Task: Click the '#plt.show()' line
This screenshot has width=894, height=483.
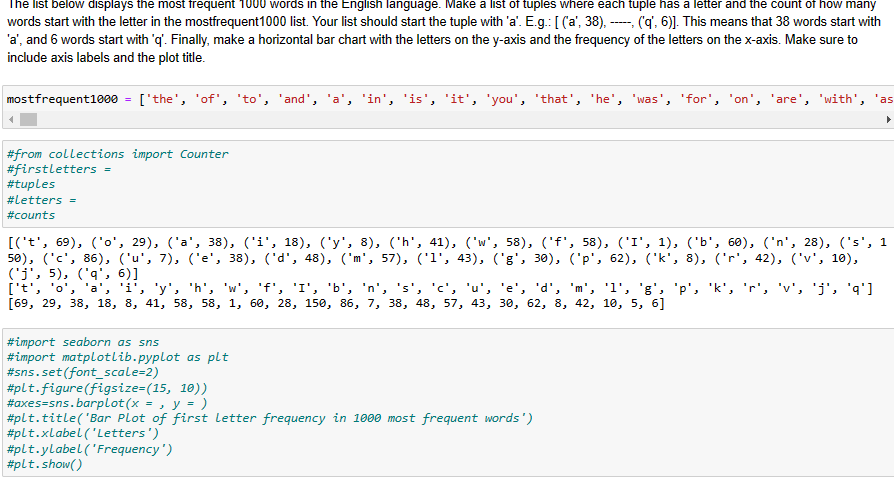Action: coord(44,464)
